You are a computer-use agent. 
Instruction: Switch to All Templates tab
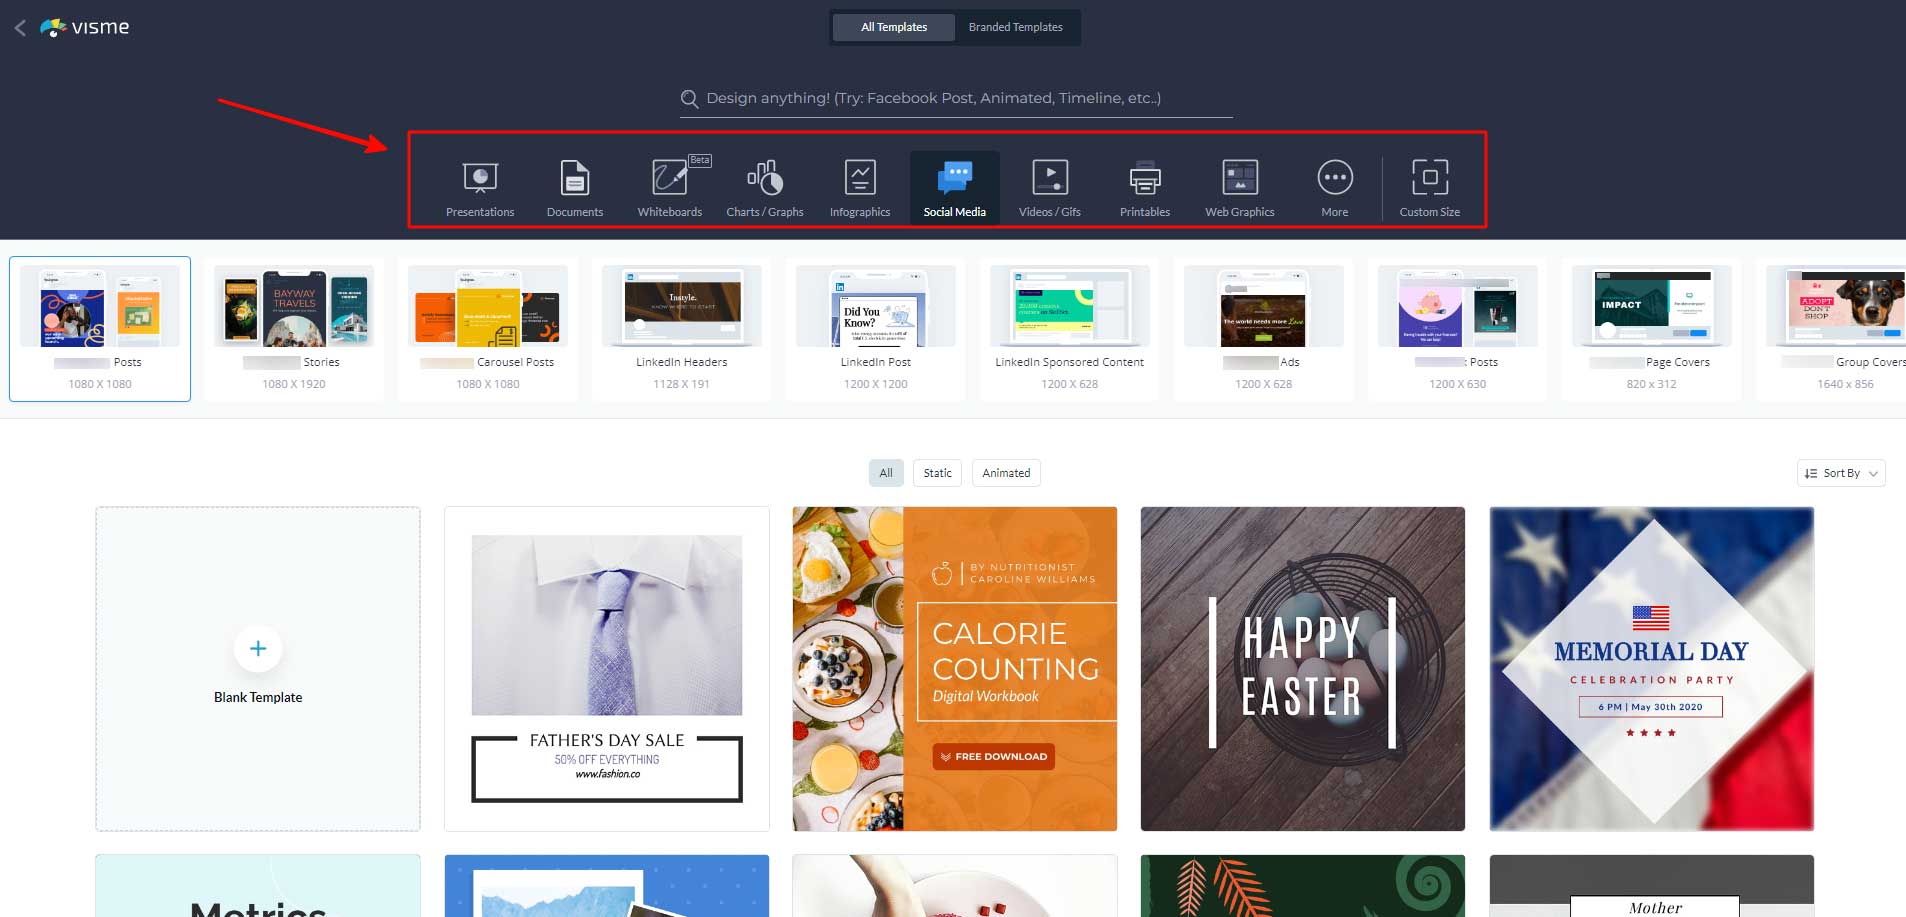[x=894, y=27]
